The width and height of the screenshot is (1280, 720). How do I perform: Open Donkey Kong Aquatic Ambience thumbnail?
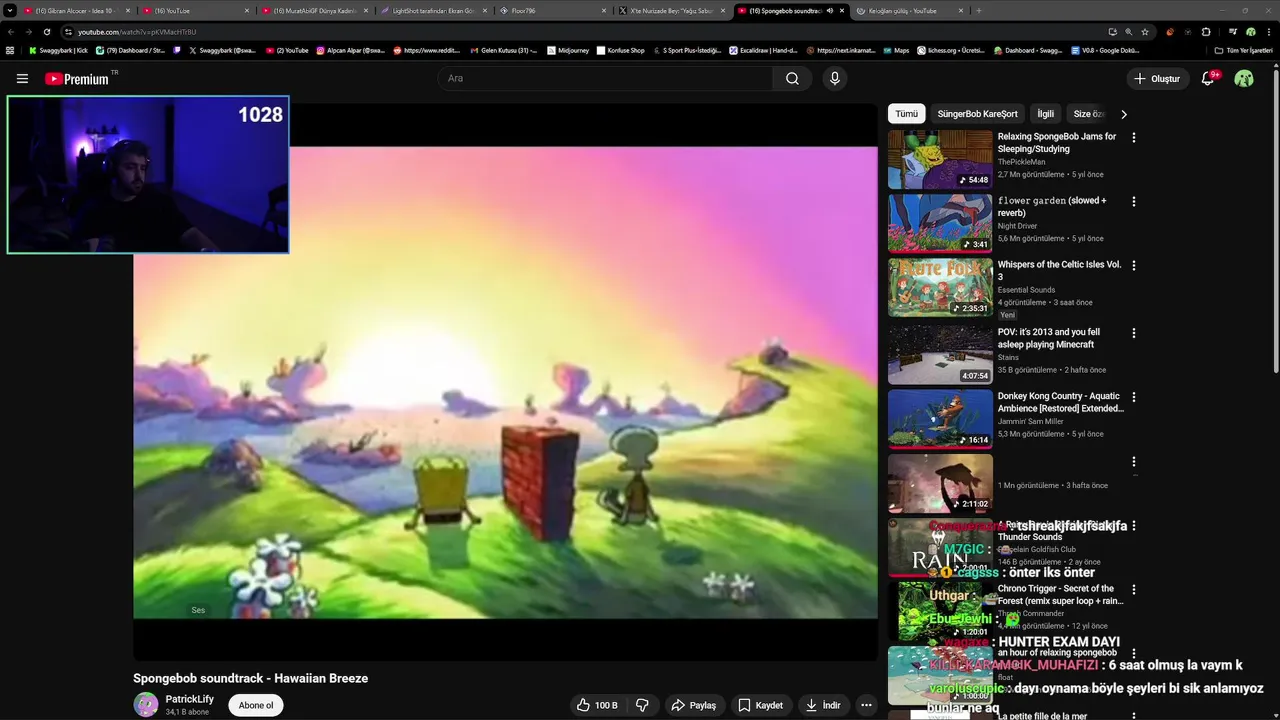(940, 419)
